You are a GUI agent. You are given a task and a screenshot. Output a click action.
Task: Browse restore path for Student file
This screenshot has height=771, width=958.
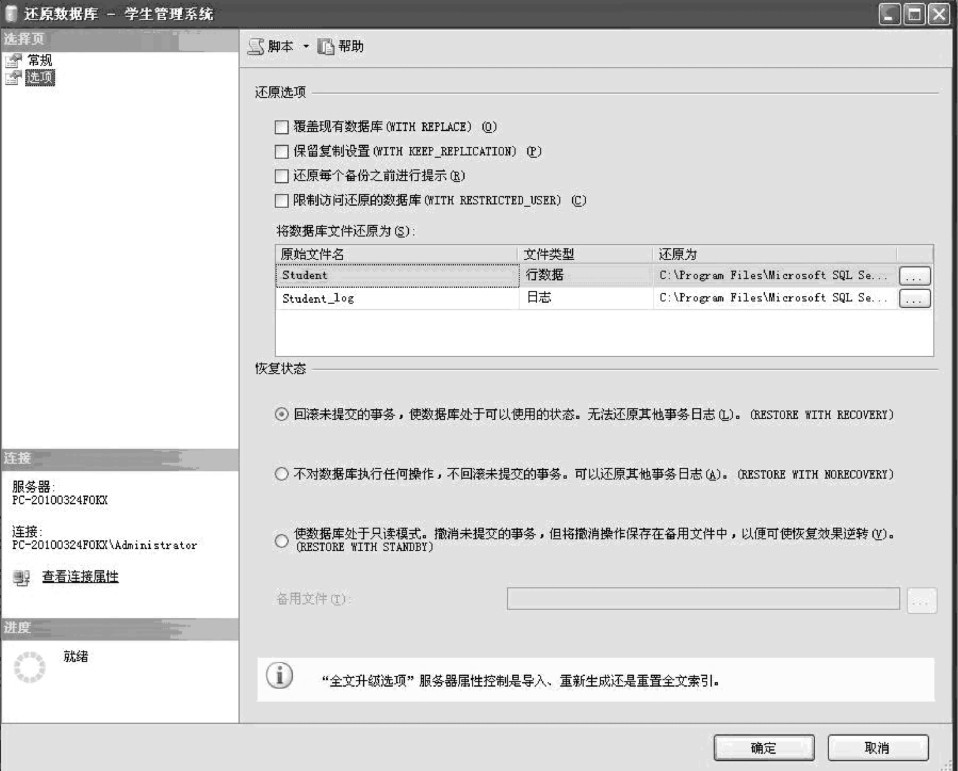pyautogui.click(x=915, y=276)
